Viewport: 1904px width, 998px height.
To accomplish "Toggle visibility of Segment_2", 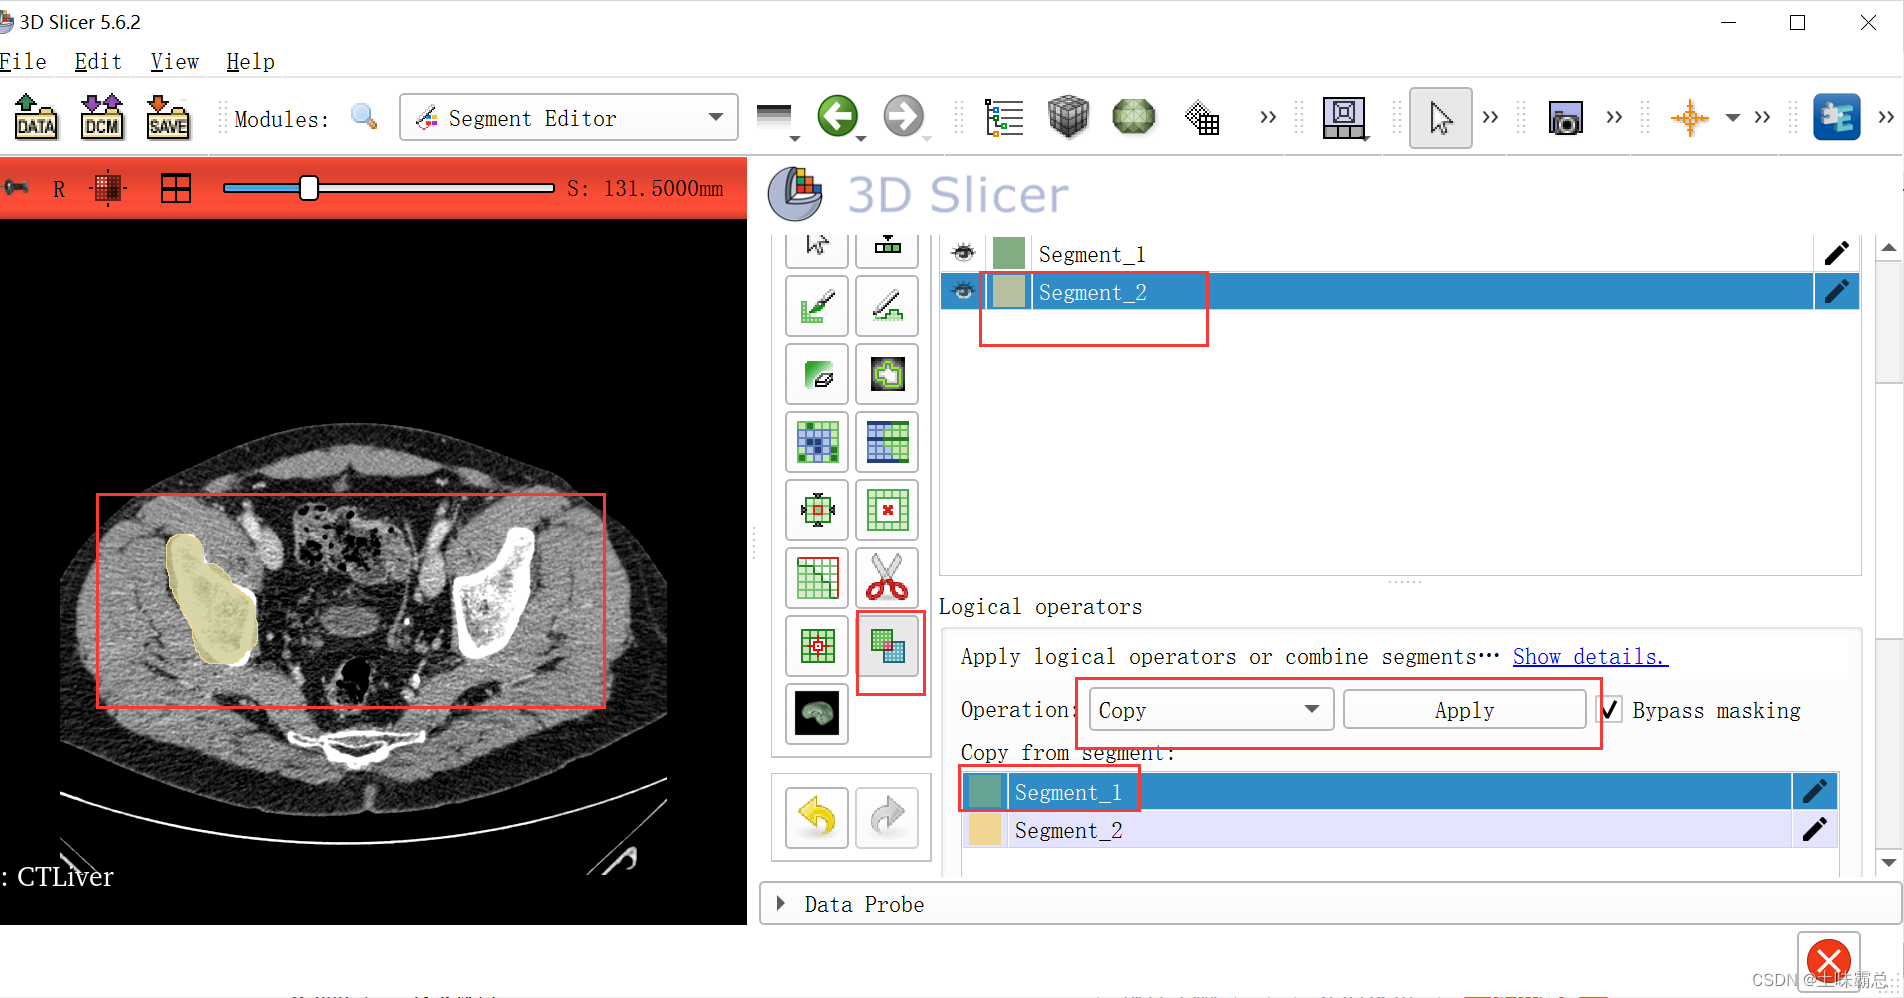I will (962, 291).
